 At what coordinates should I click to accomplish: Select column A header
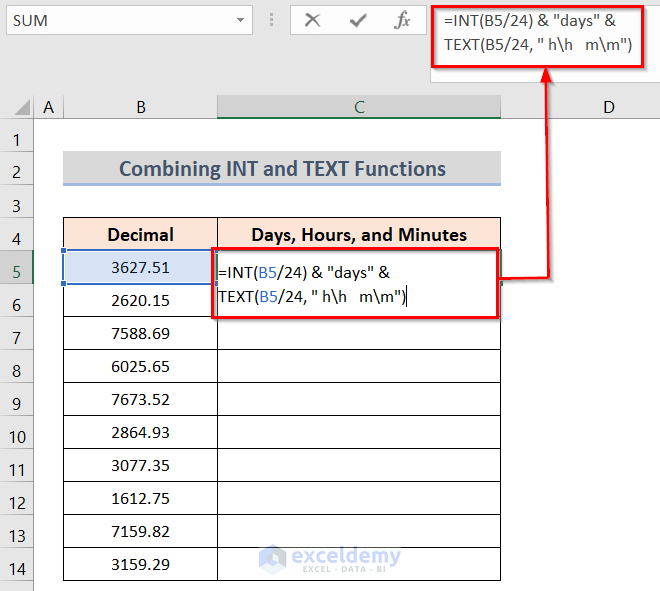pos(48,107)
